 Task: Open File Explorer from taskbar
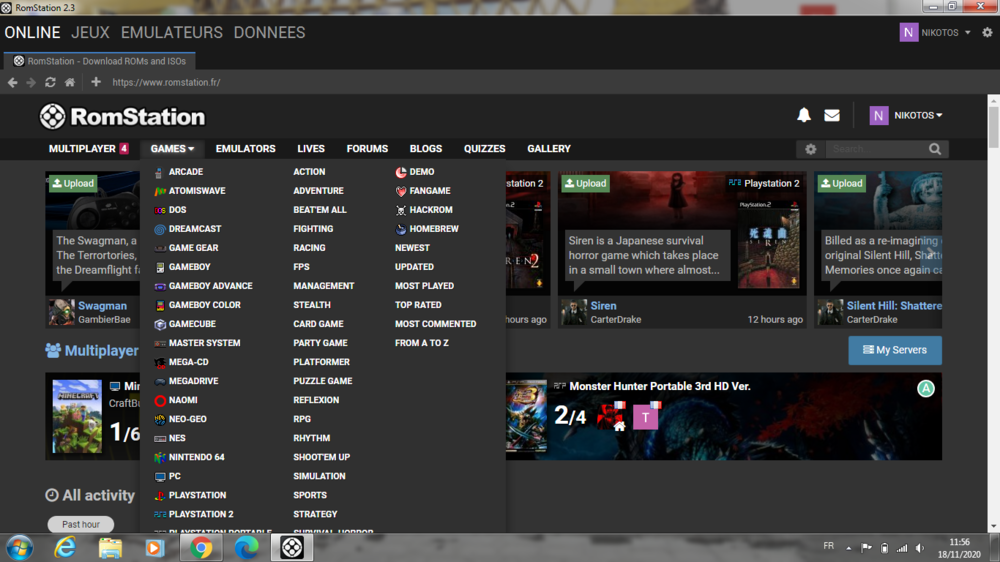click(x=110, y=547)
